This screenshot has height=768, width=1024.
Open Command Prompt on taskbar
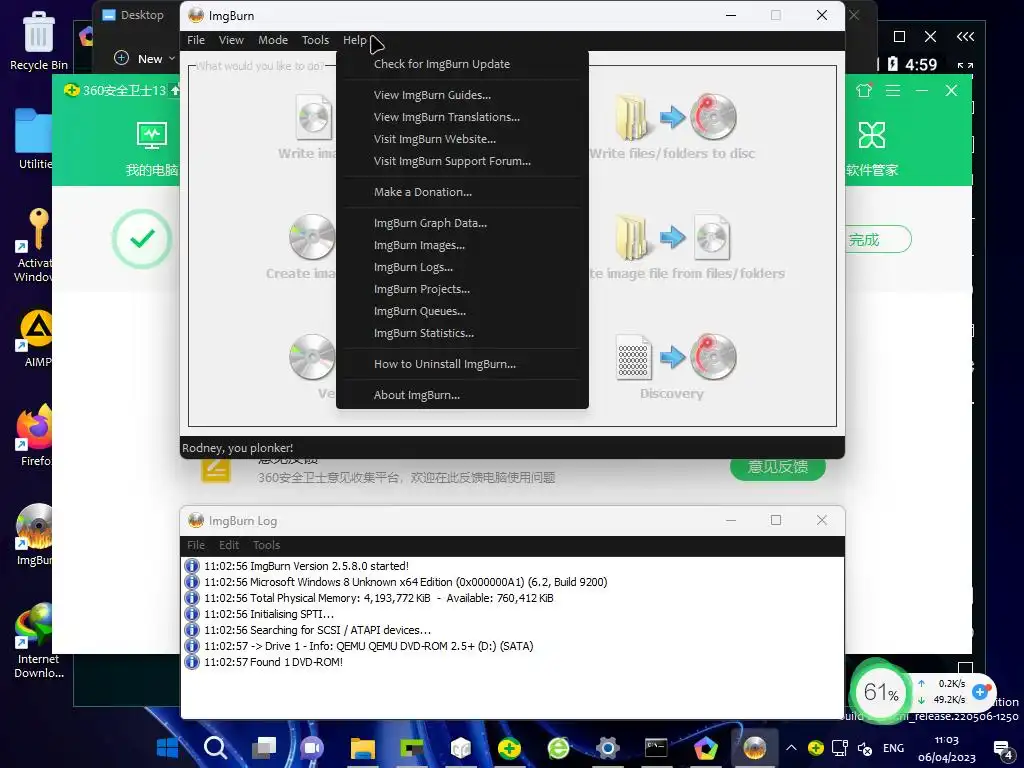(x=656, y=748)
